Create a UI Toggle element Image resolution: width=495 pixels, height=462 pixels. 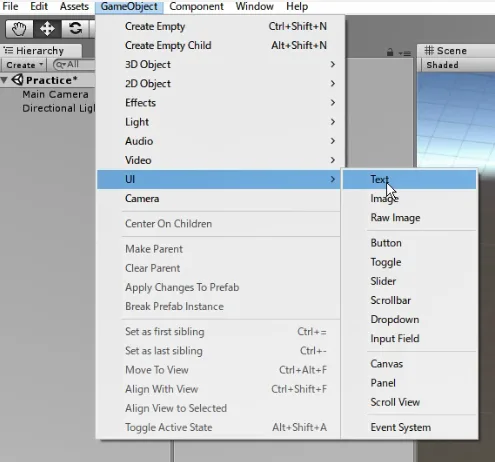click(409, 262)
